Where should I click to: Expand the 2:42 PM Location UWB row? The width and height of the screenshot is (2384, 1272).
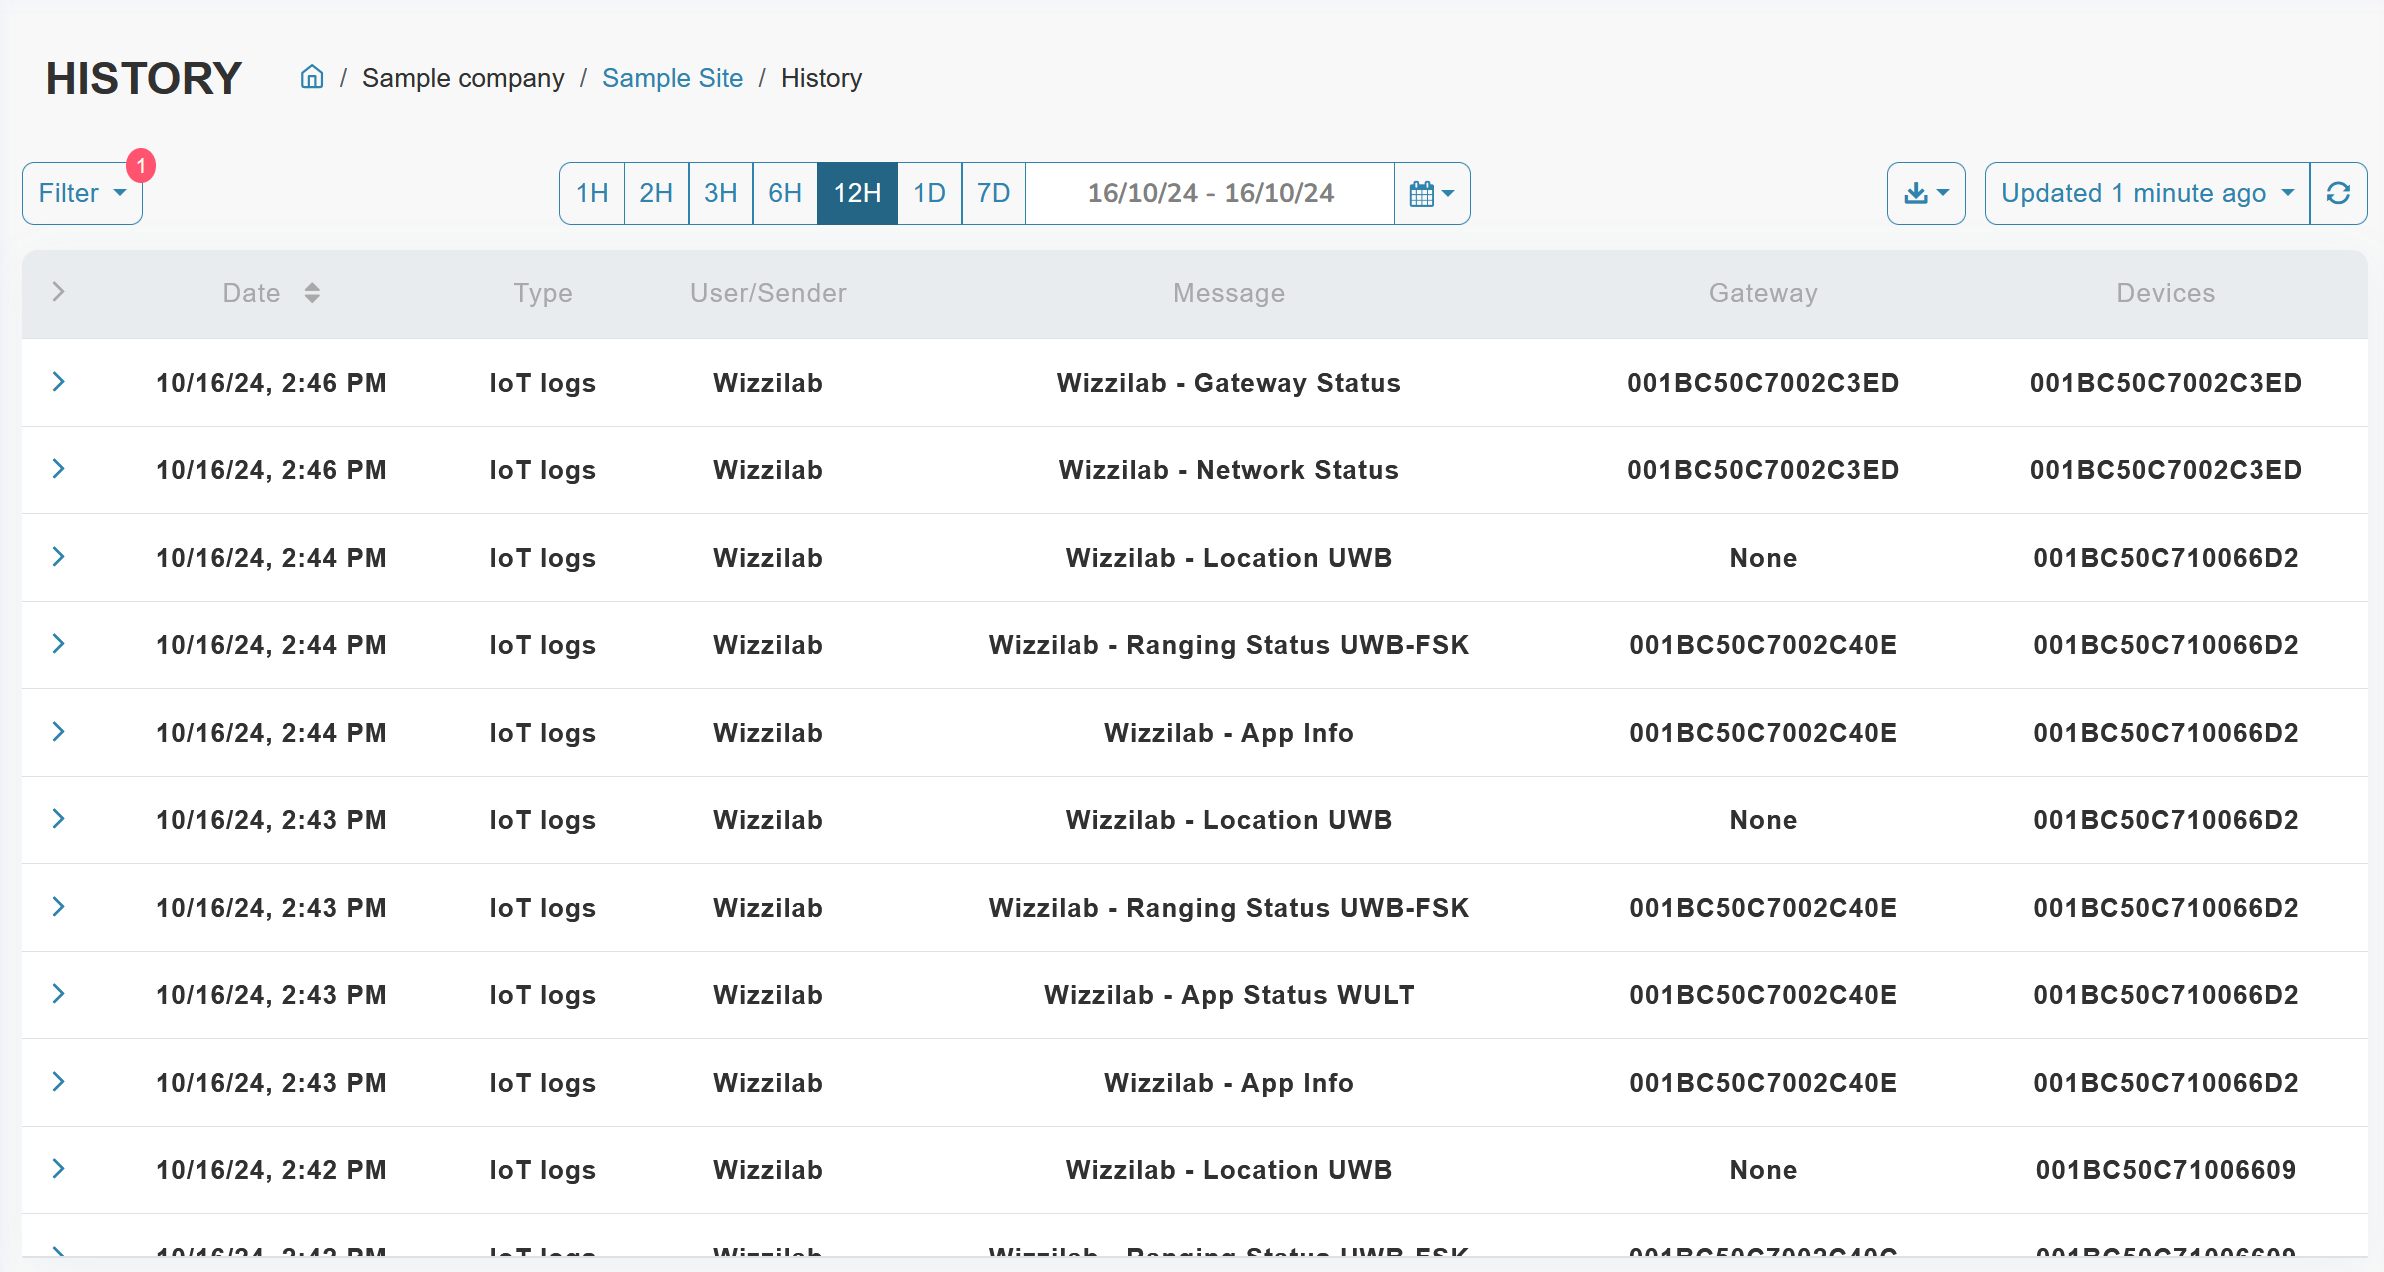pos(58,1168)
